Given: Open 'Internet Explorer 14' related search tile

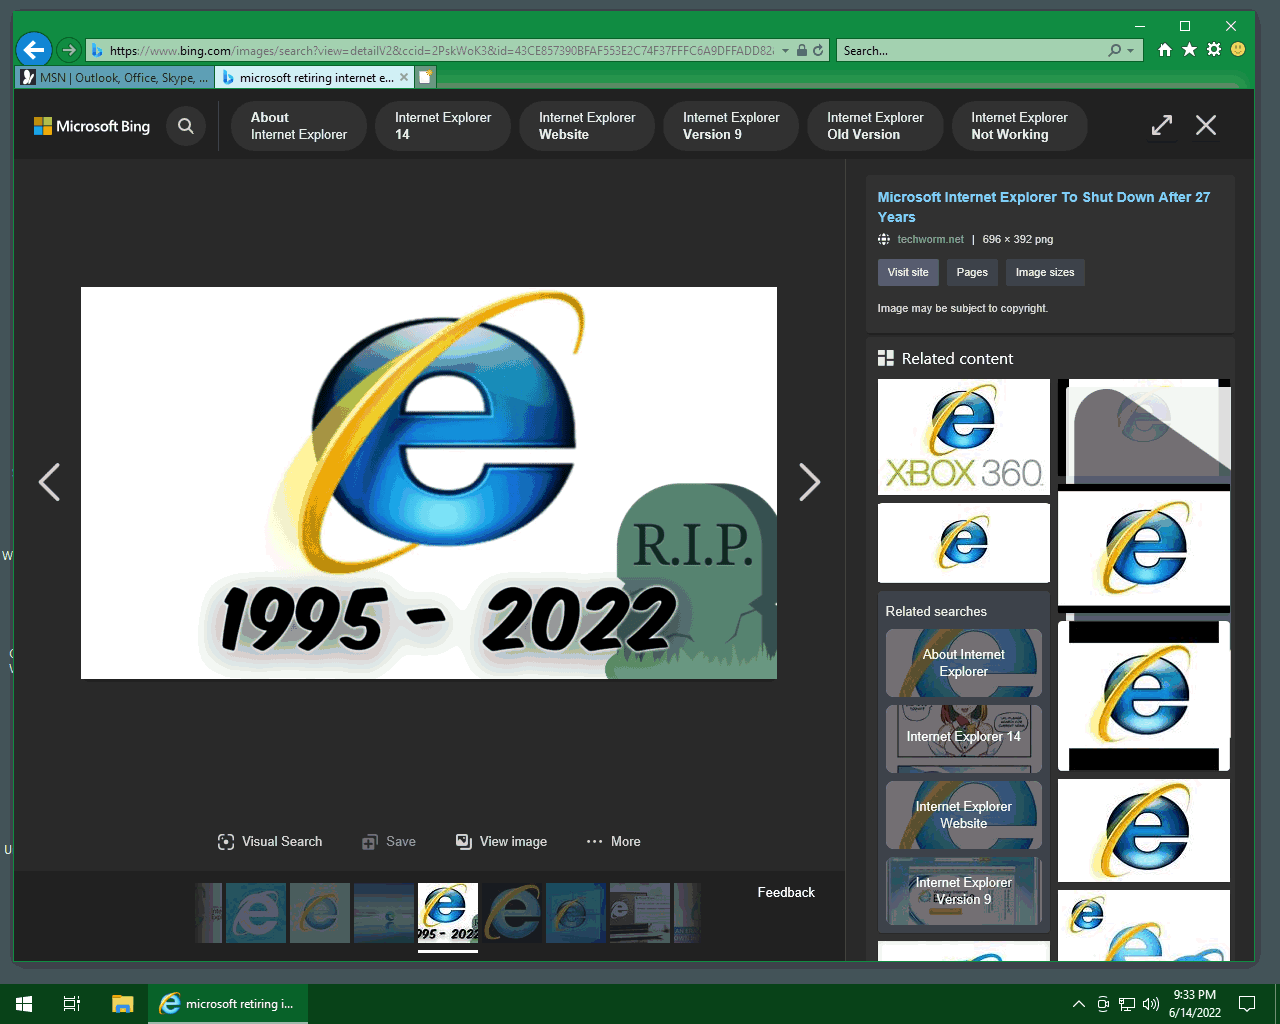Looking at the screenshot, I should (x=964, y=739).
